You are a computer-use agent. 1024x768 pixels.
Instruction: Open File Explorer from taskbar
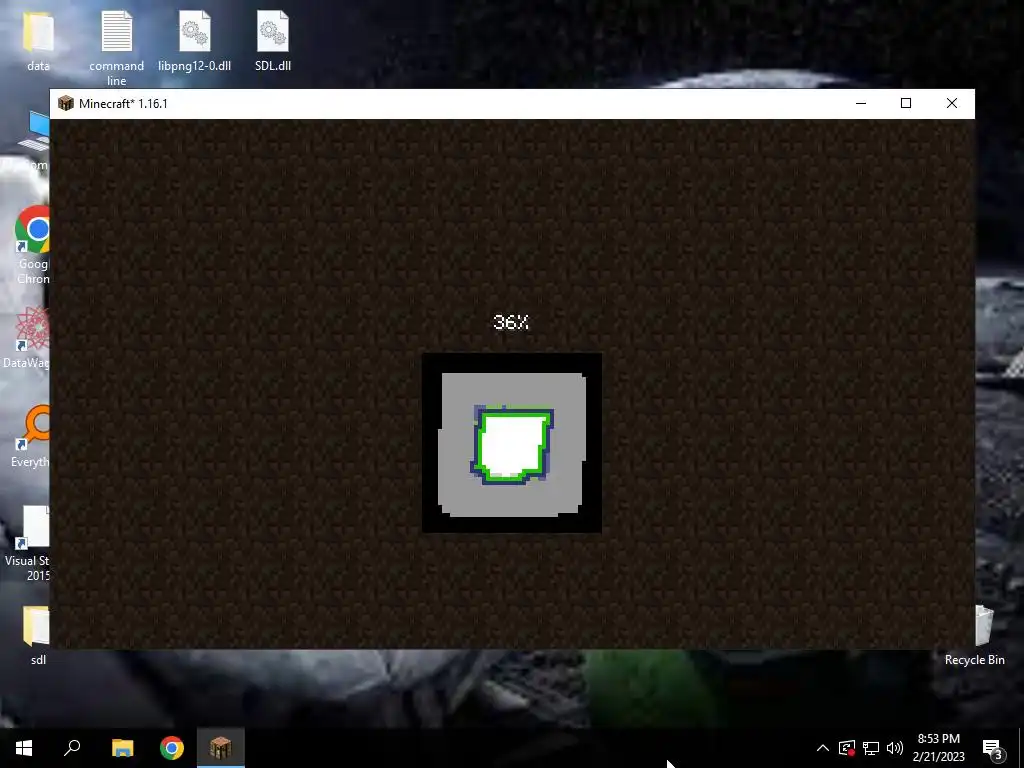122,748
